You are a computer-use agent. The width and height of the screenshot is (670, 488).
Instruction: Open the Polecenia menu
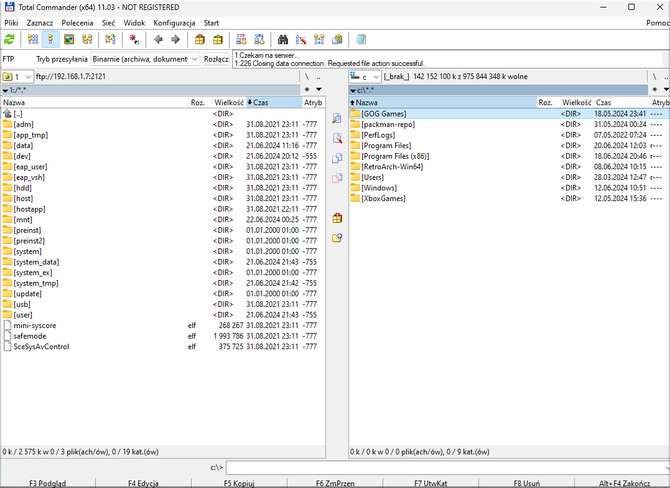pyautogui.click(x=77, y=23)
